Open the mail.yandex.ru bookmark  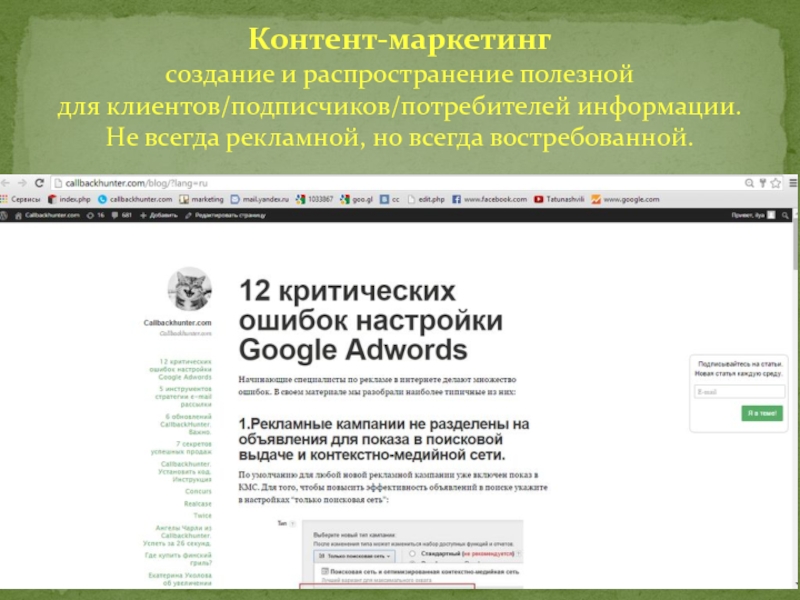(x=260, y=199)
